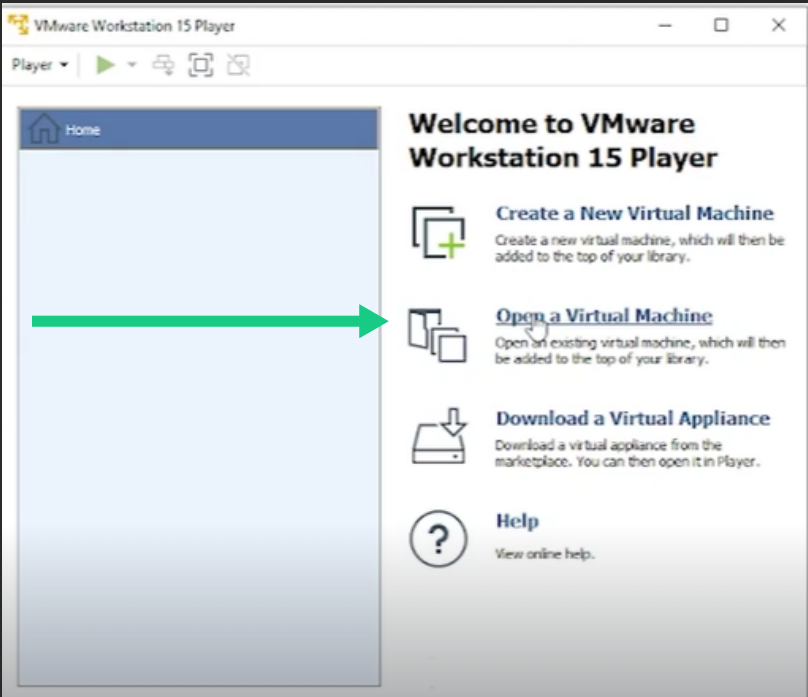
Task: Click the green Power On play button
Action: (x=105, y=65)
